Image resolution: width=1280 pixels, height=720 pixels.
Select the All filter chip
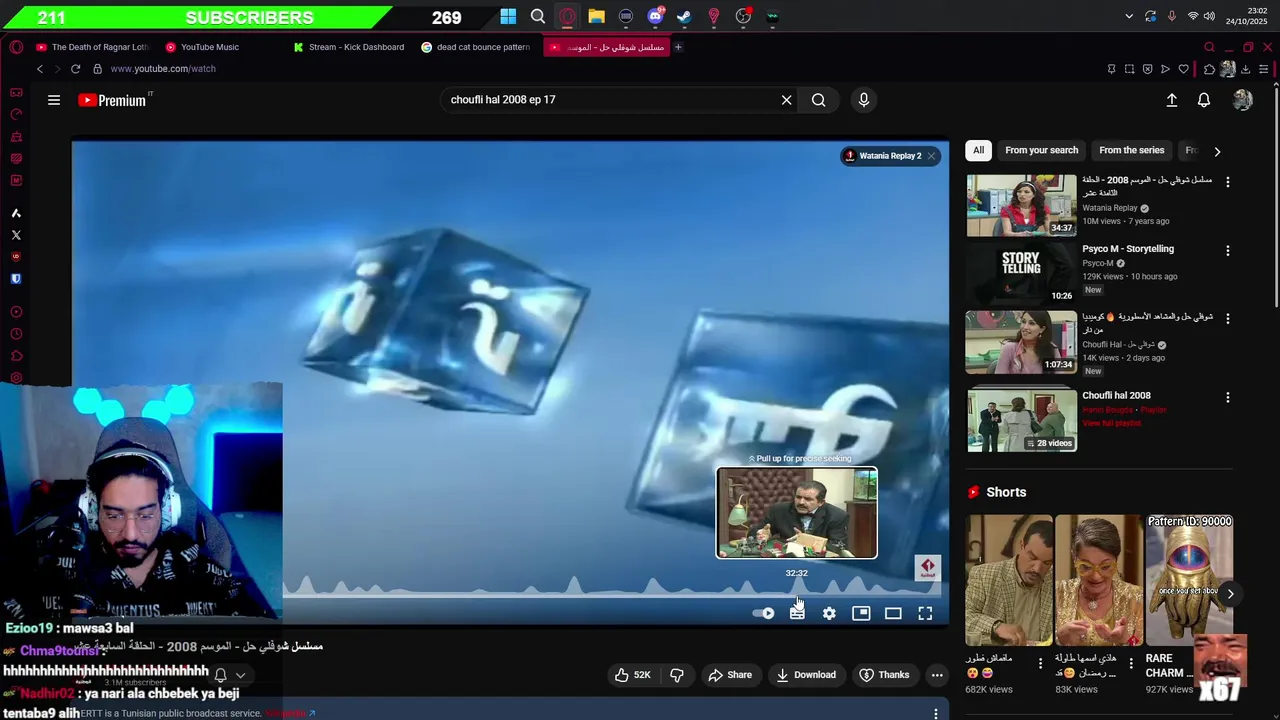[979, 150]
